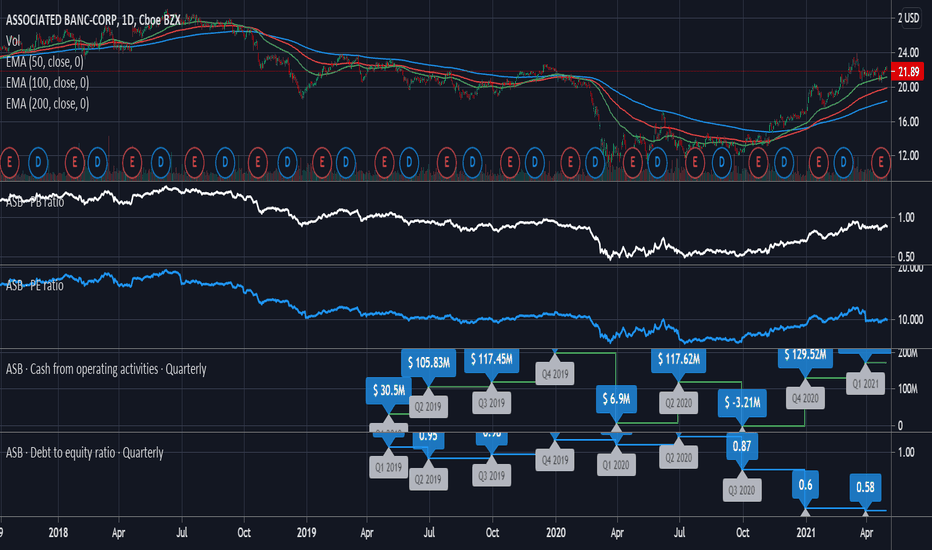
Task: Click the Q1 2020 tag in the debt to equity pane
Action: (x=616, y=465)
